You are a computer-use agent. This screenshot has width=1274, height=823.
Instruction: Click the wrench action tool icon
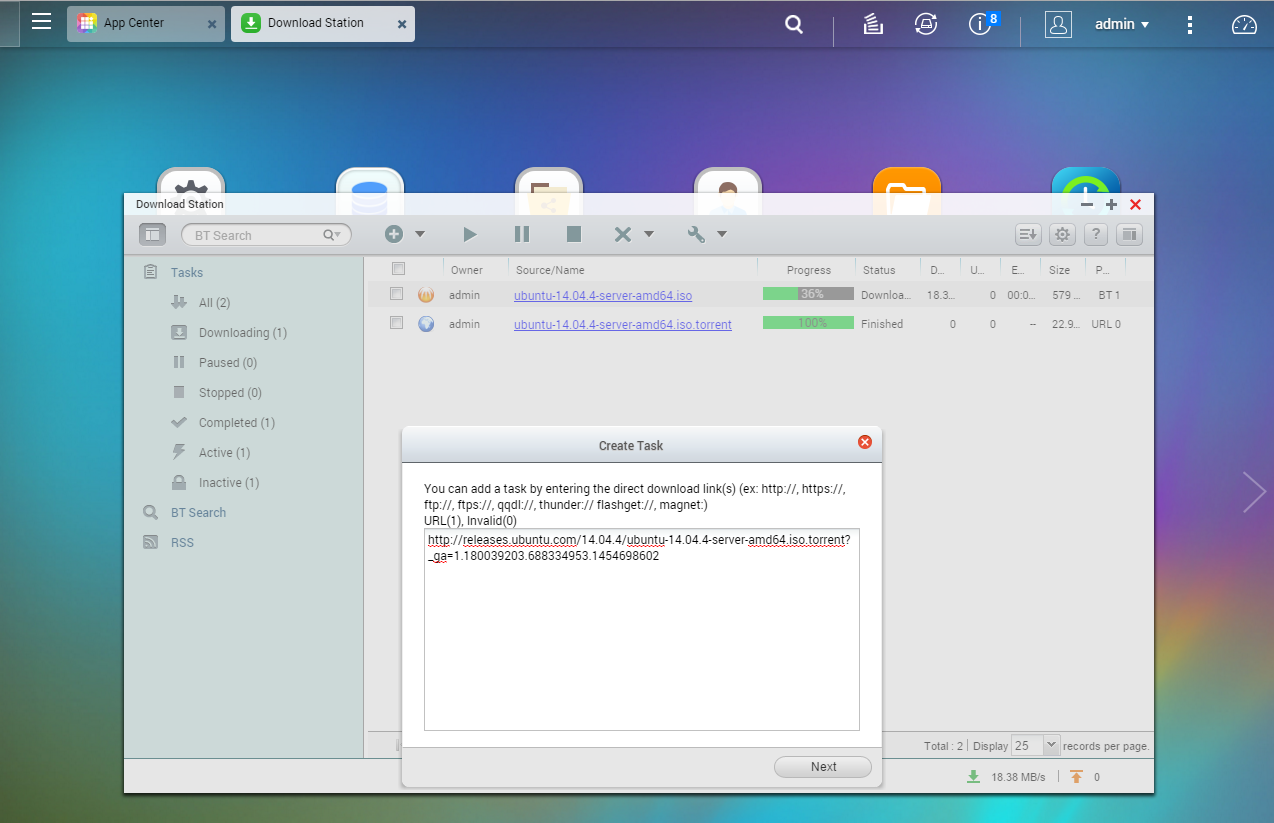tap(697, 234)
